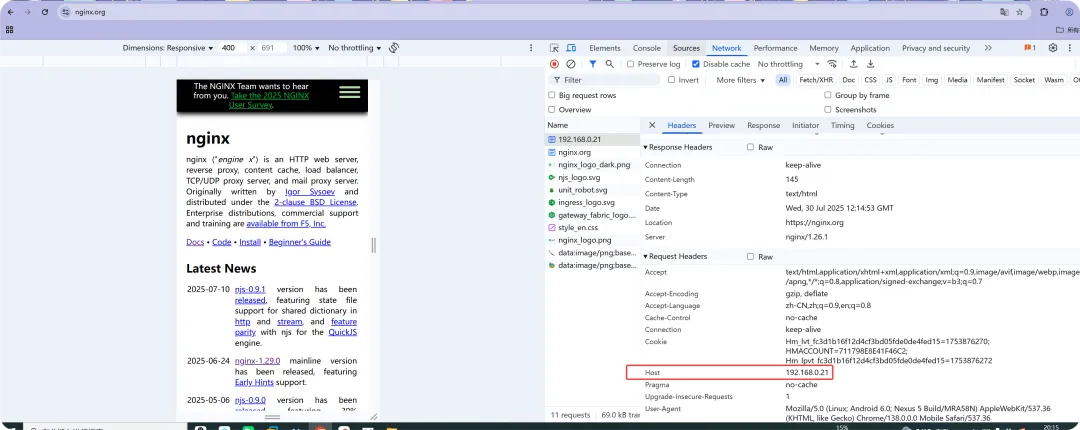Viewport: 1080px width, 430px height.
Task: Open network search magnifier icon
Action: click(610, 64)
